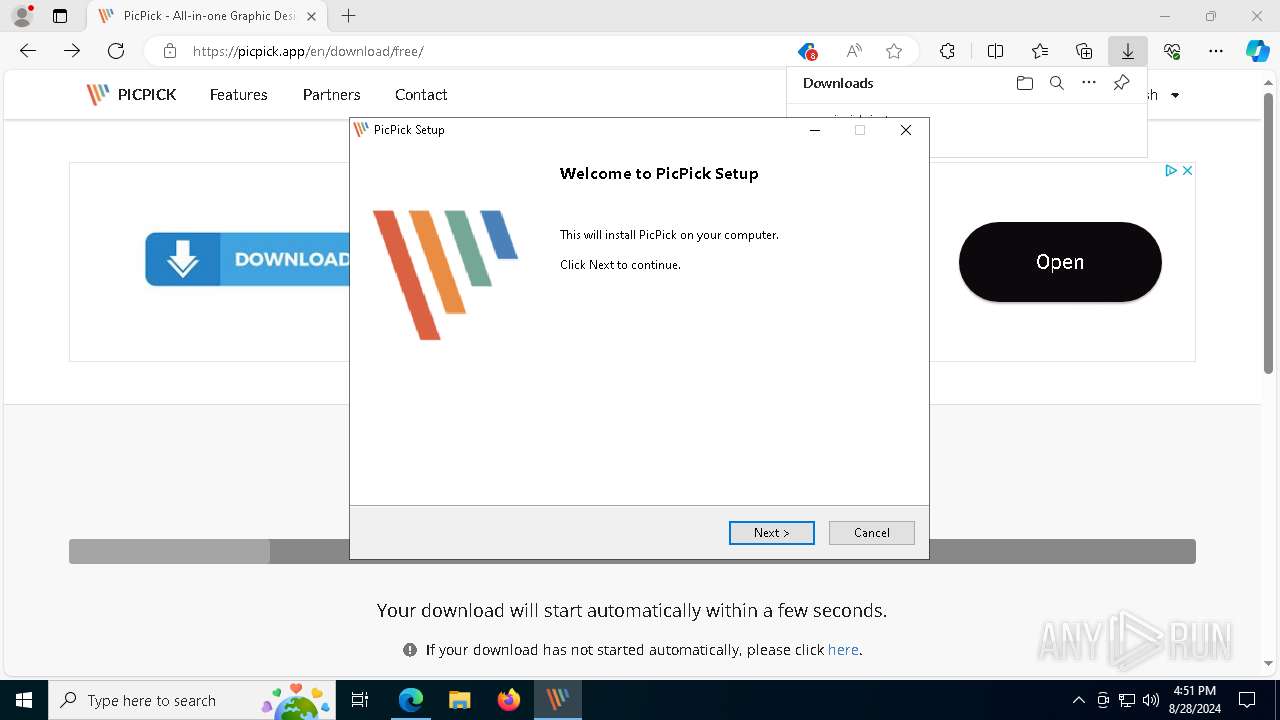The width and height of the screenshot is (1280, 720).
Task: Minimize the PicPick Setup dialog
Action: (x=815, y=130)
